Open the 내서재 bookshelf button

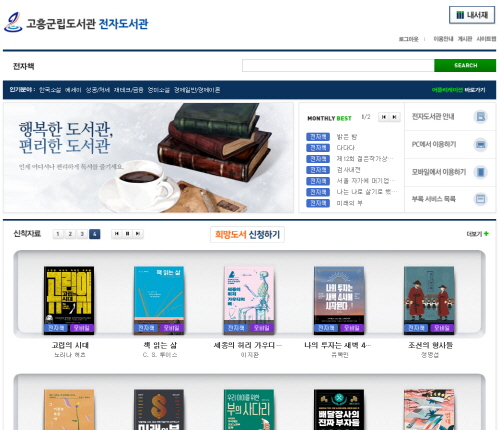coord(471,15)
